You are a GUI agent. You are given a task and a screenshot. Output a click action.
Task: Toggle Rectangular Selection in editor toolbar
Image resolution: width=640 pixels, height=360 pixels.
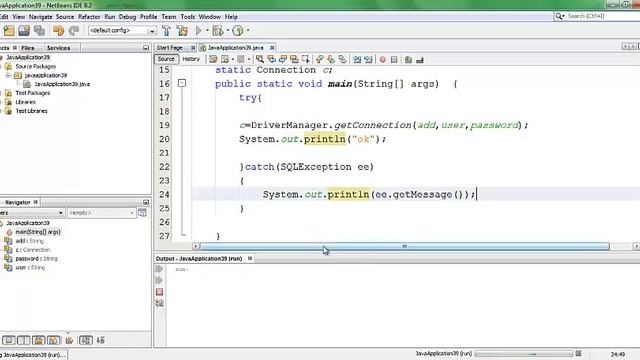[305, 60]
